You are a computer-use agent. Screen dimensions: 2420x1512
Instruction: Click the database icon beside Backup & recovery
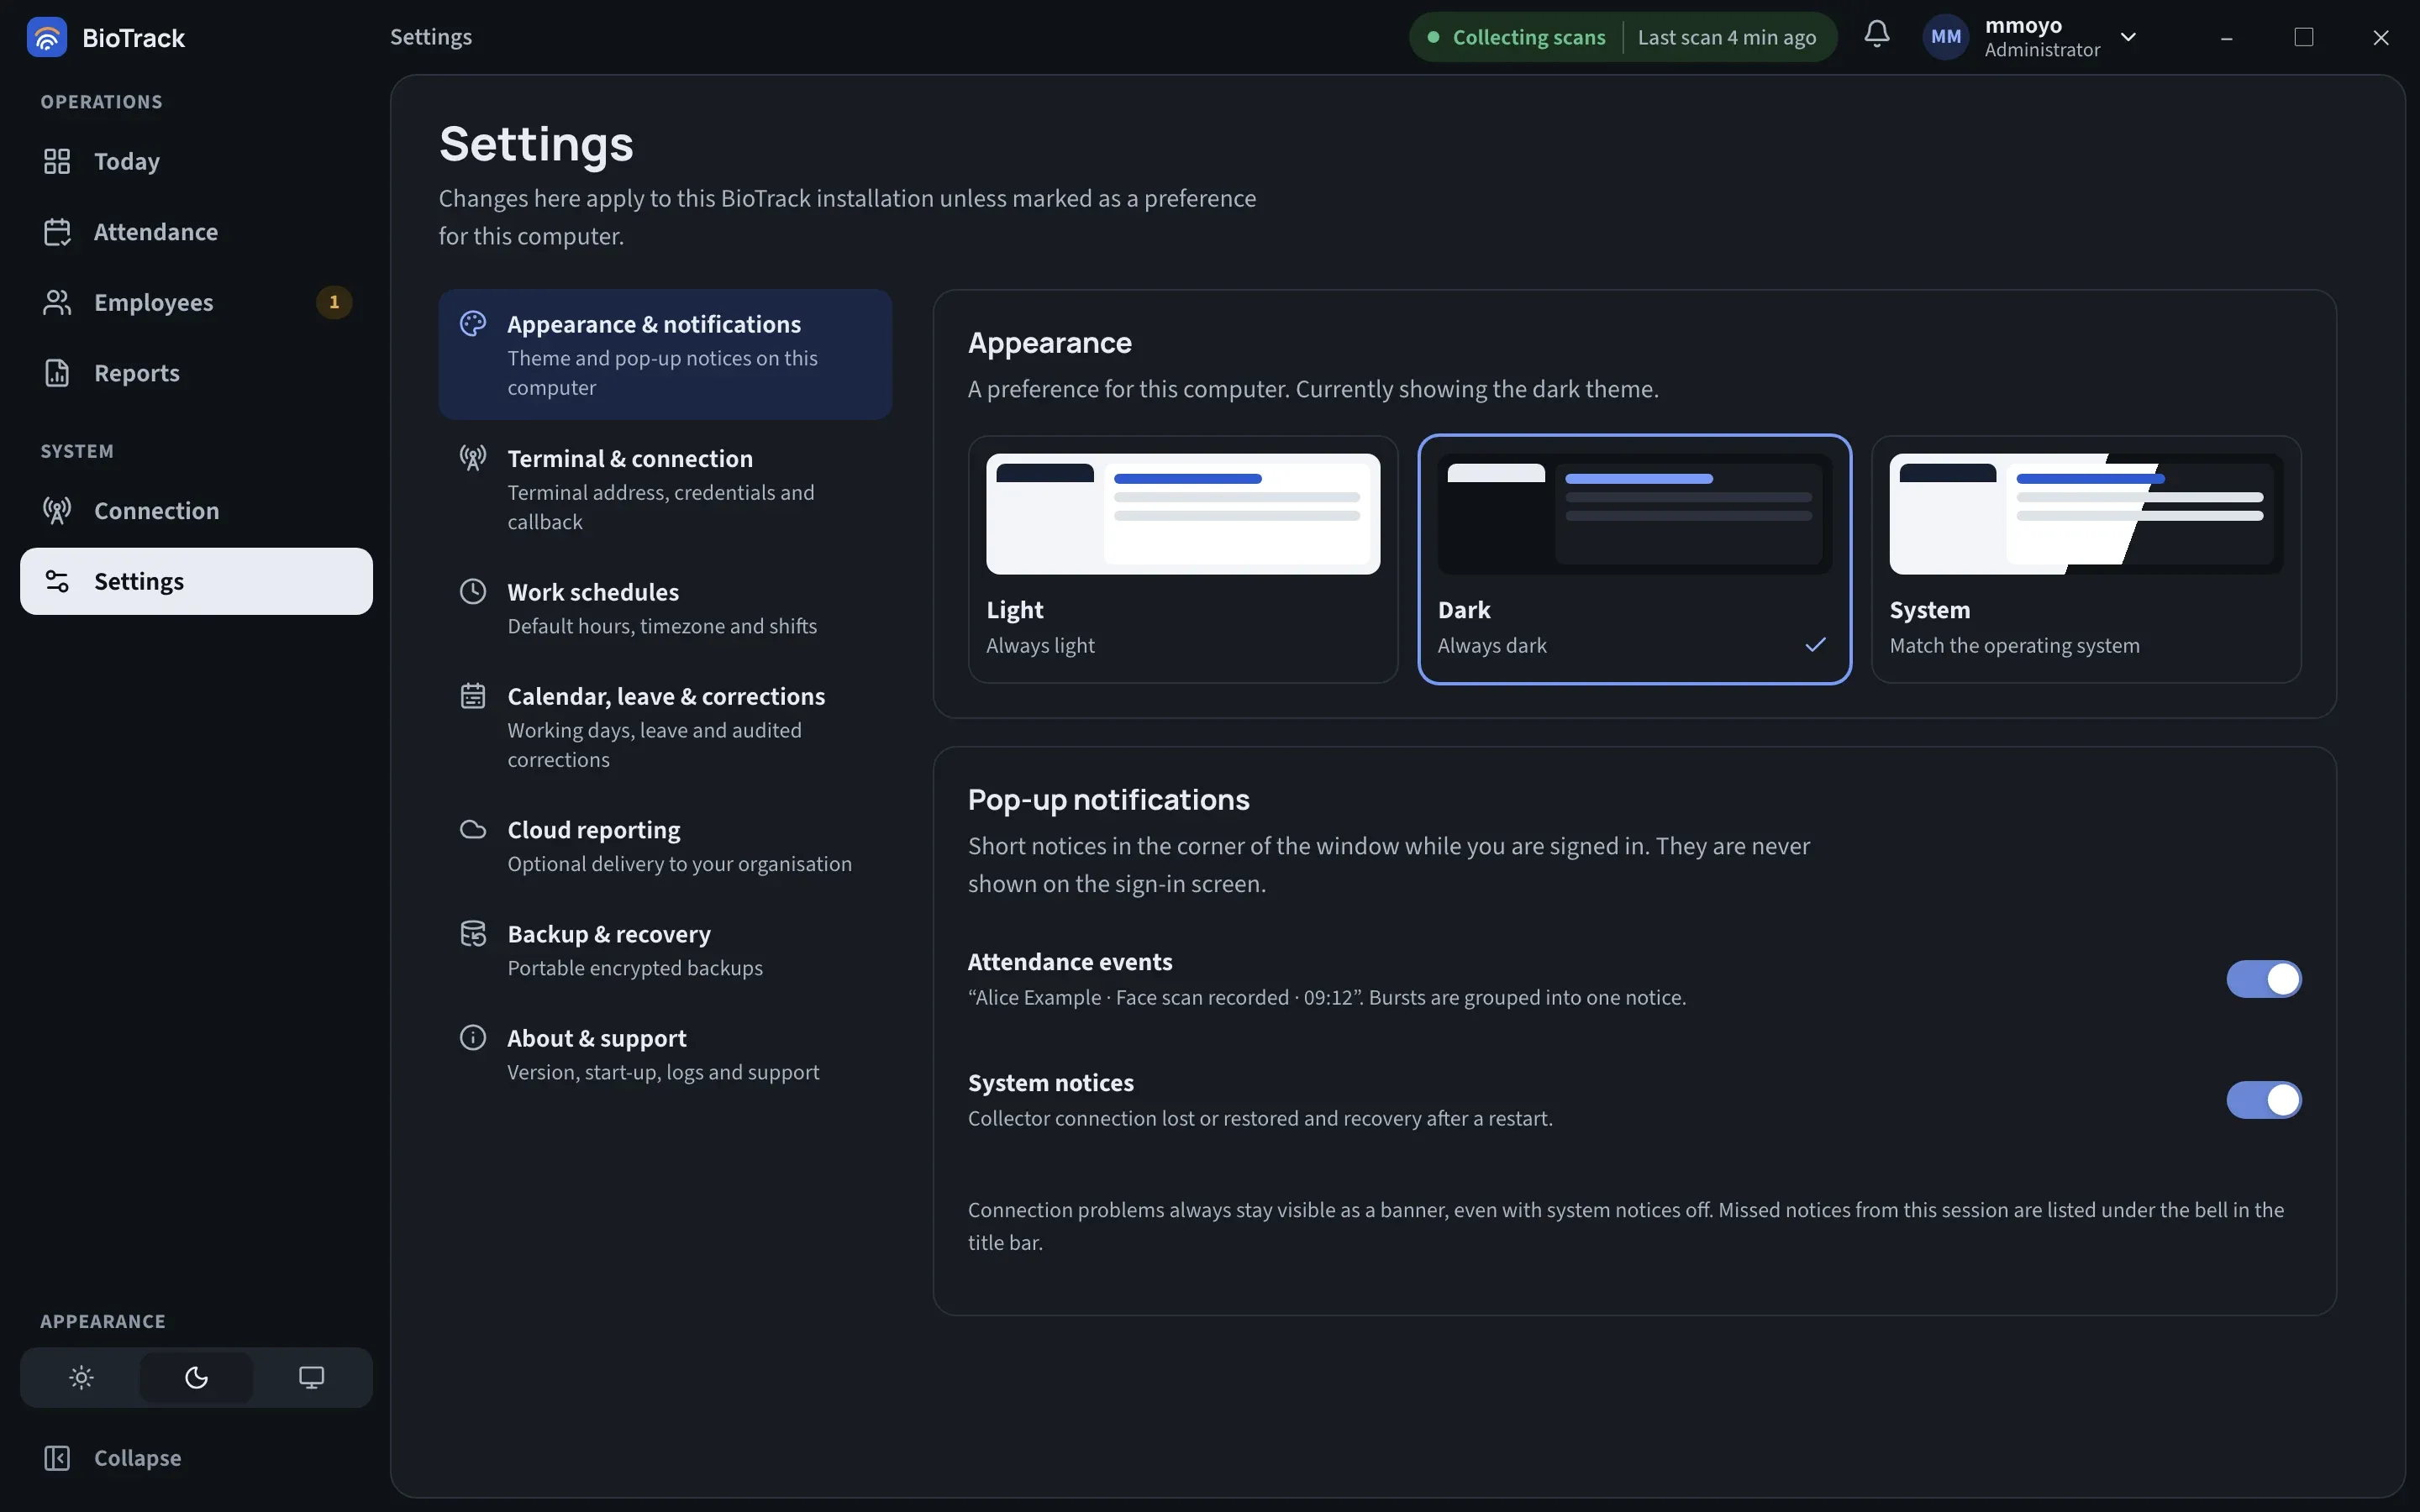coord(473,933)
